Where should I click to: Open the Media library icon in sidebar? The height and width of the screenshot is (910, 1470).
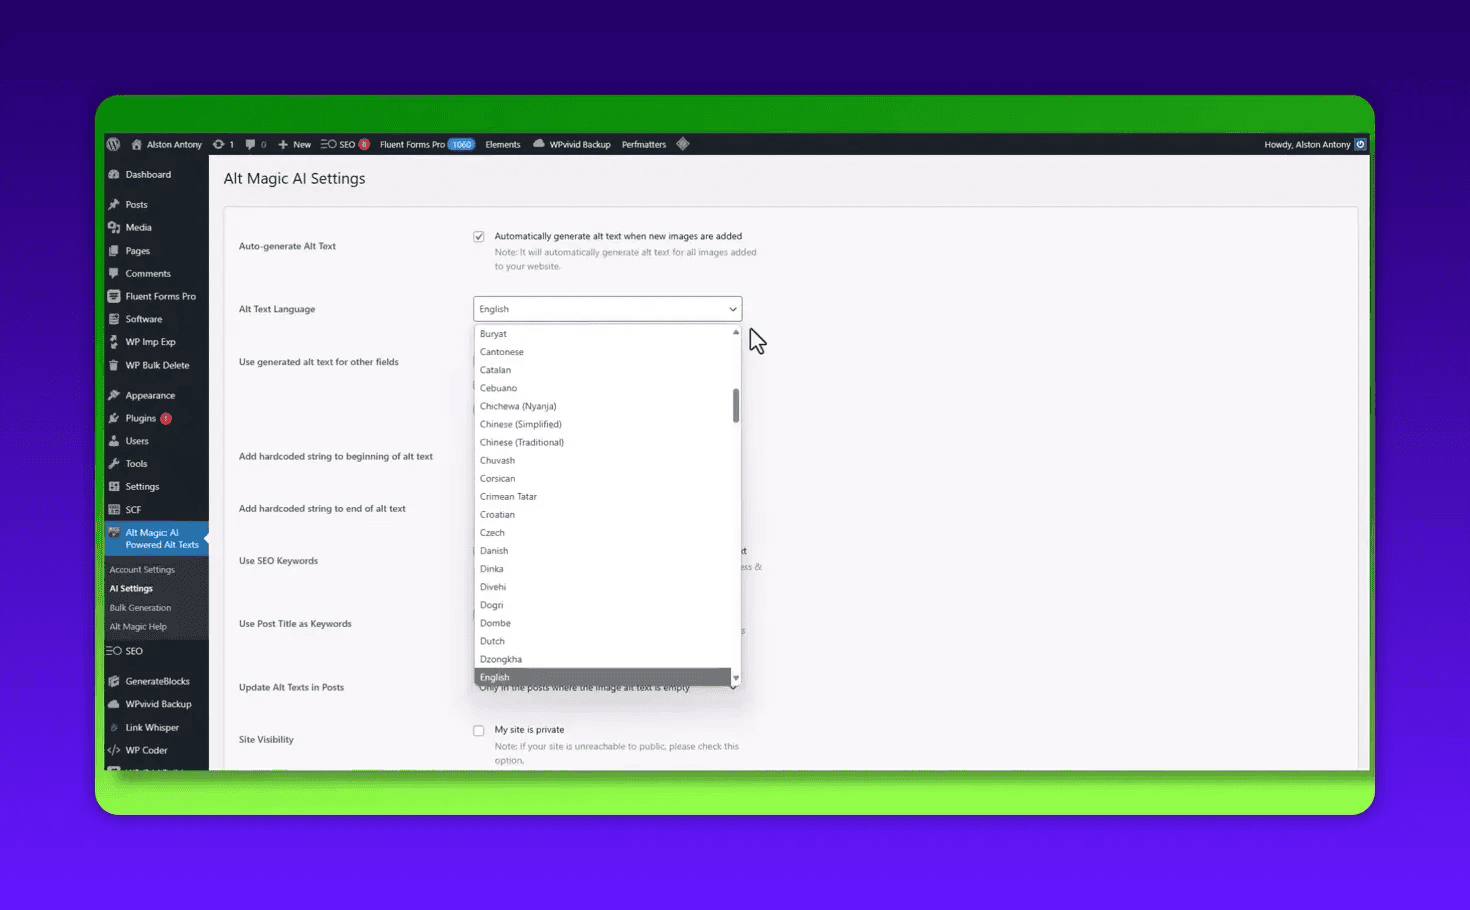[114, 227]
